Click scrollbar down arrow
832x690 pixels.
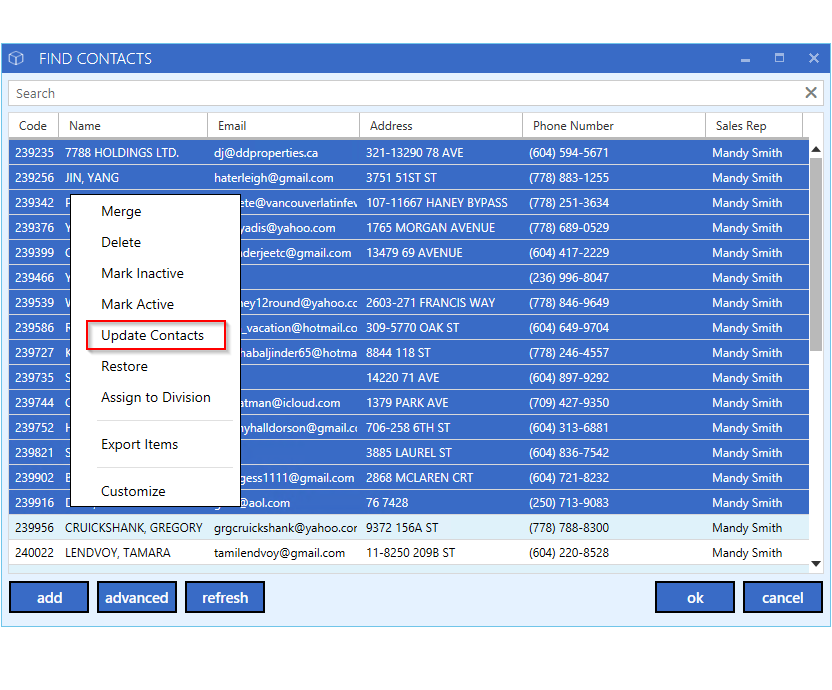tap(816, 564)
